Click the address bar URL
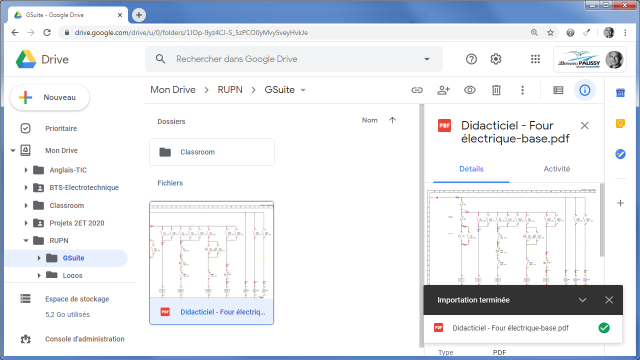This screenshot has width=640, height=360. [x=191, y=33]
